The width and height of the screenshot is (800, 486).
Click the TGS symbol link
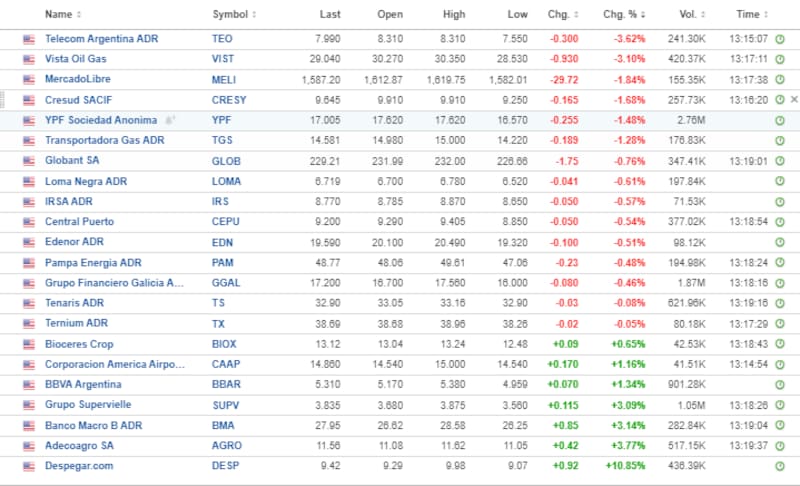[x=223, y=141]
